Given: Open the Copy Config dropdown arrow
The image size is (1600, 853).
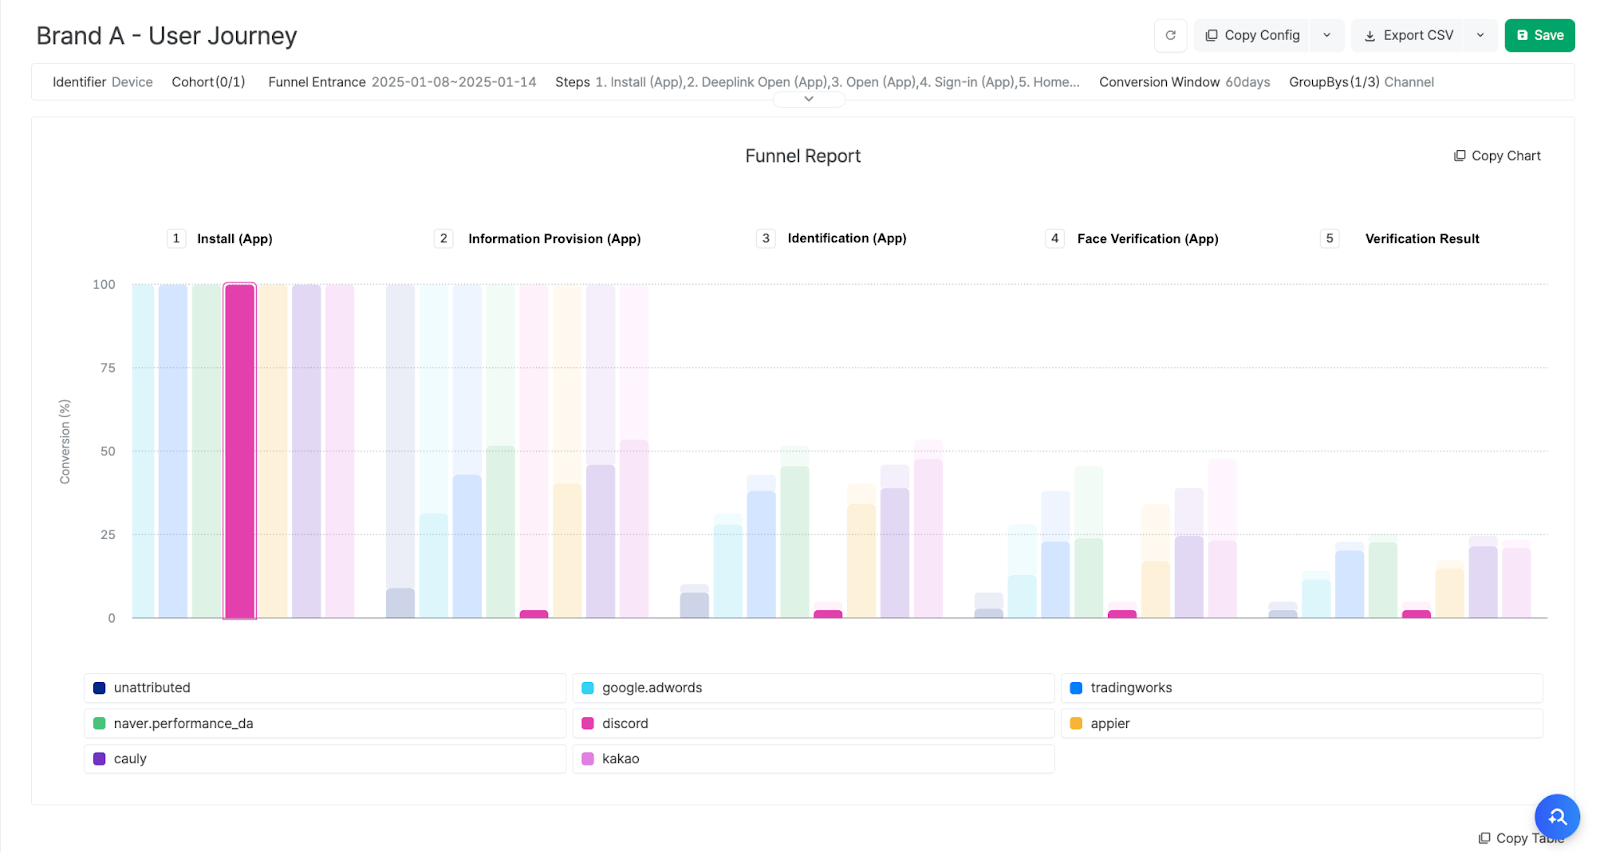Looking at the screenshot, I should (x=1327, y=35).
